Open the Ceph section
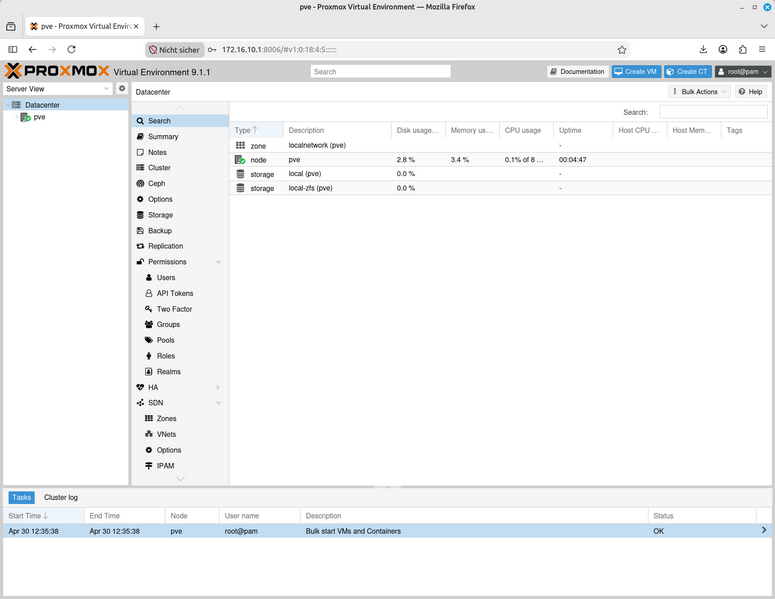This screenshot has width=775, height=599. [x=180, y=183]
